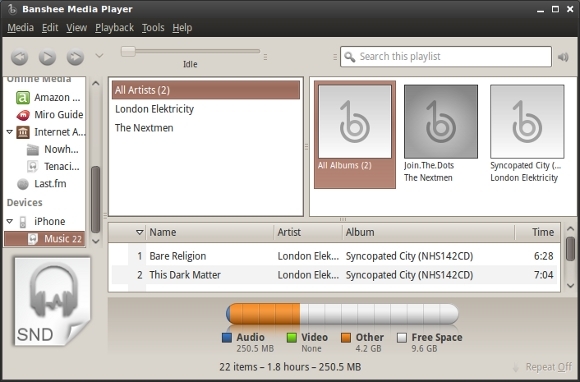Image resolution: width=580 pixels, height=382 pixels.
Task: Click the Banshee title bar logo icon
Action: tap(13, 9)
